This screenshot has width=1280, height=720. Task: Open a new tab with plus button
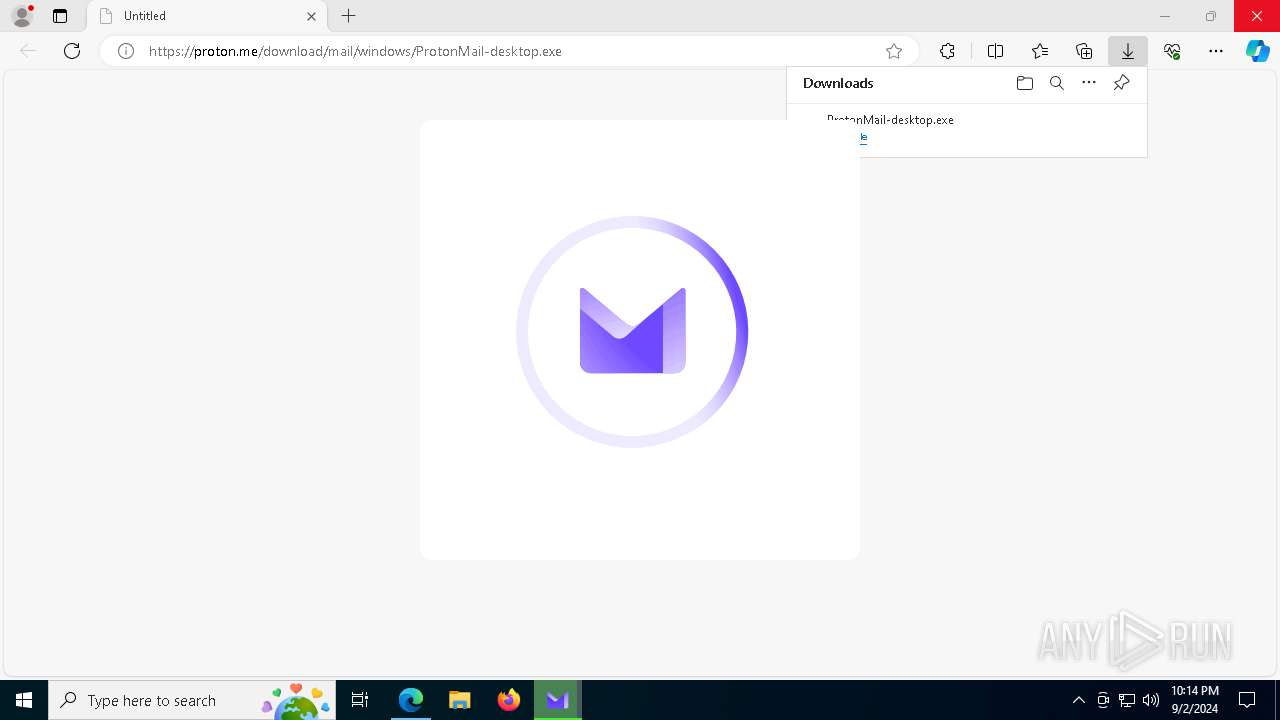[348, 16]
